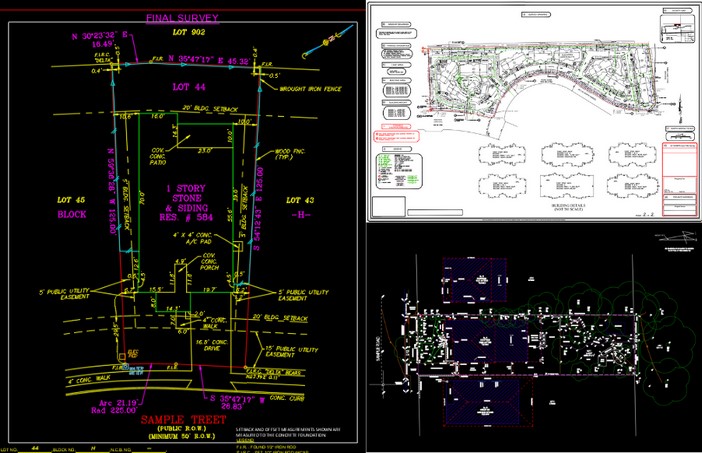Select the red title block on site plan

pyautogui.click(x=680, y=179)
